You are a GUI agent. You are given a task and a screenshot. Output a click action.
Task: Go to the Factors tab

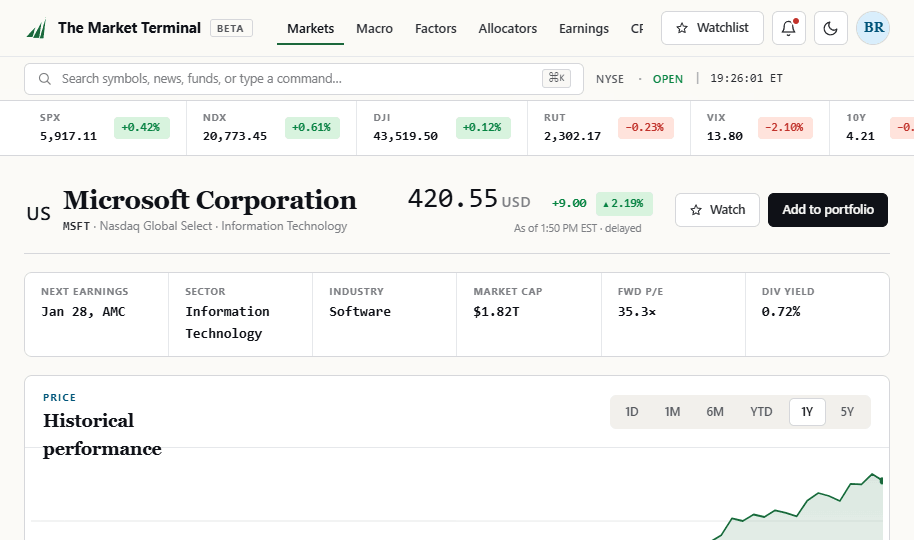[435, 29]
